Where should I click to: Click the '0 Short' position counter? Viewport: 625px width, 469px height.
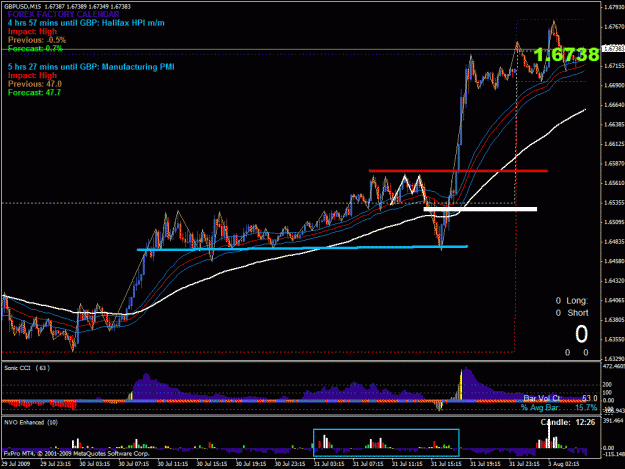tap(572, 313)
